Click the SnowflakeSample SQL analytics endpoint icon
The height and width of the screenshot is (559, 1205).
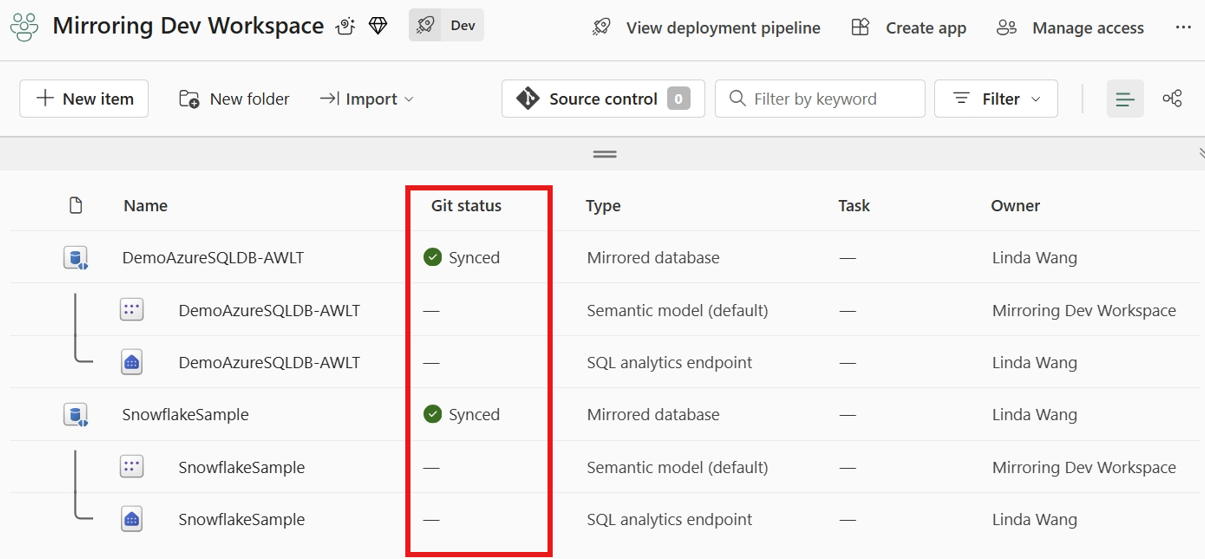(x=131, y=519)
